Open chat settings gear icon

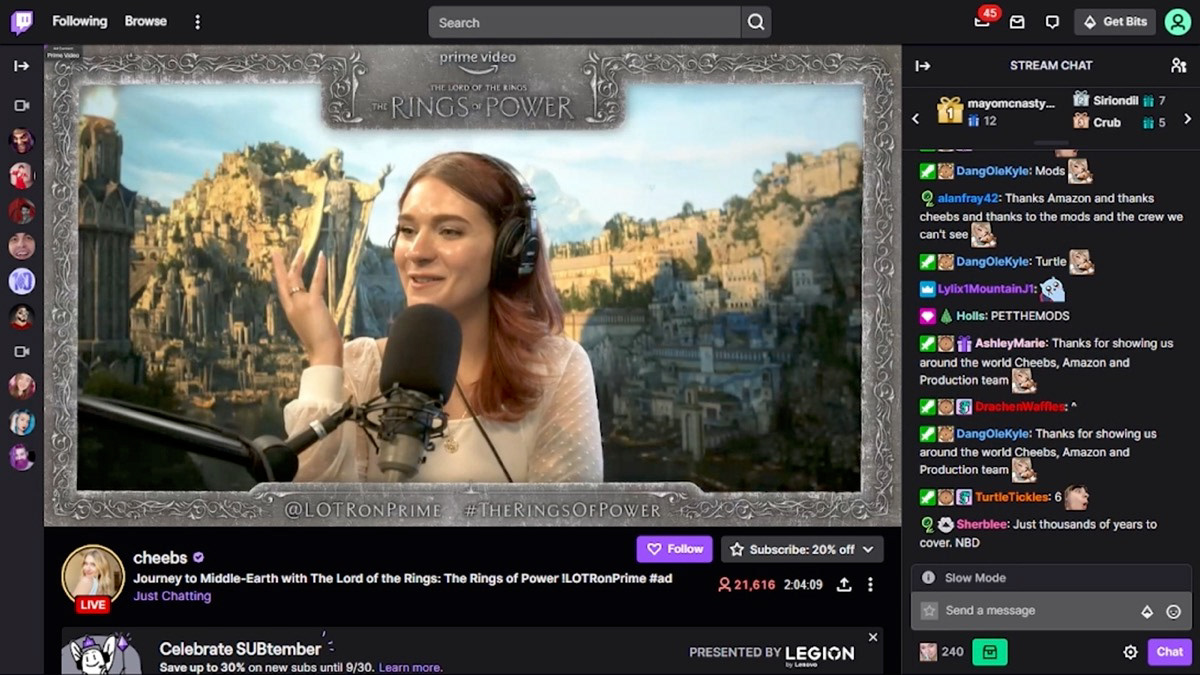tap(1130, 652)
